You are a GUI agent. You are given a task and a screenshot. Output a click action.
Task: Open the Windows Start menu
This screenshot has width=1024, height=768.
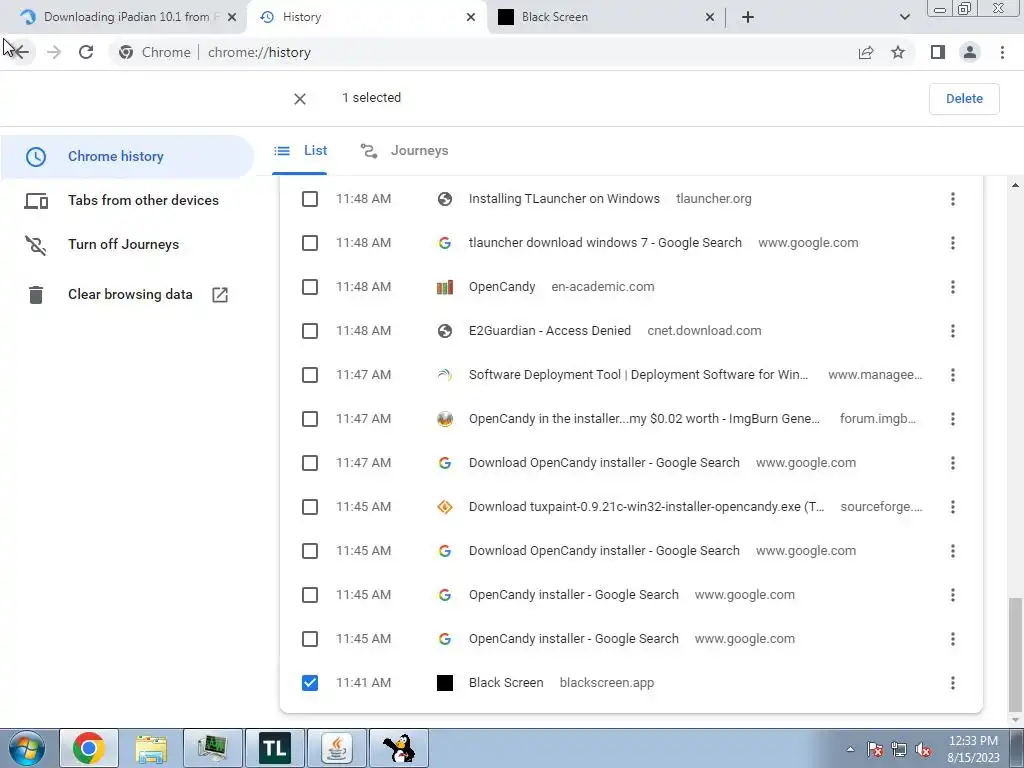click(26, 748)
